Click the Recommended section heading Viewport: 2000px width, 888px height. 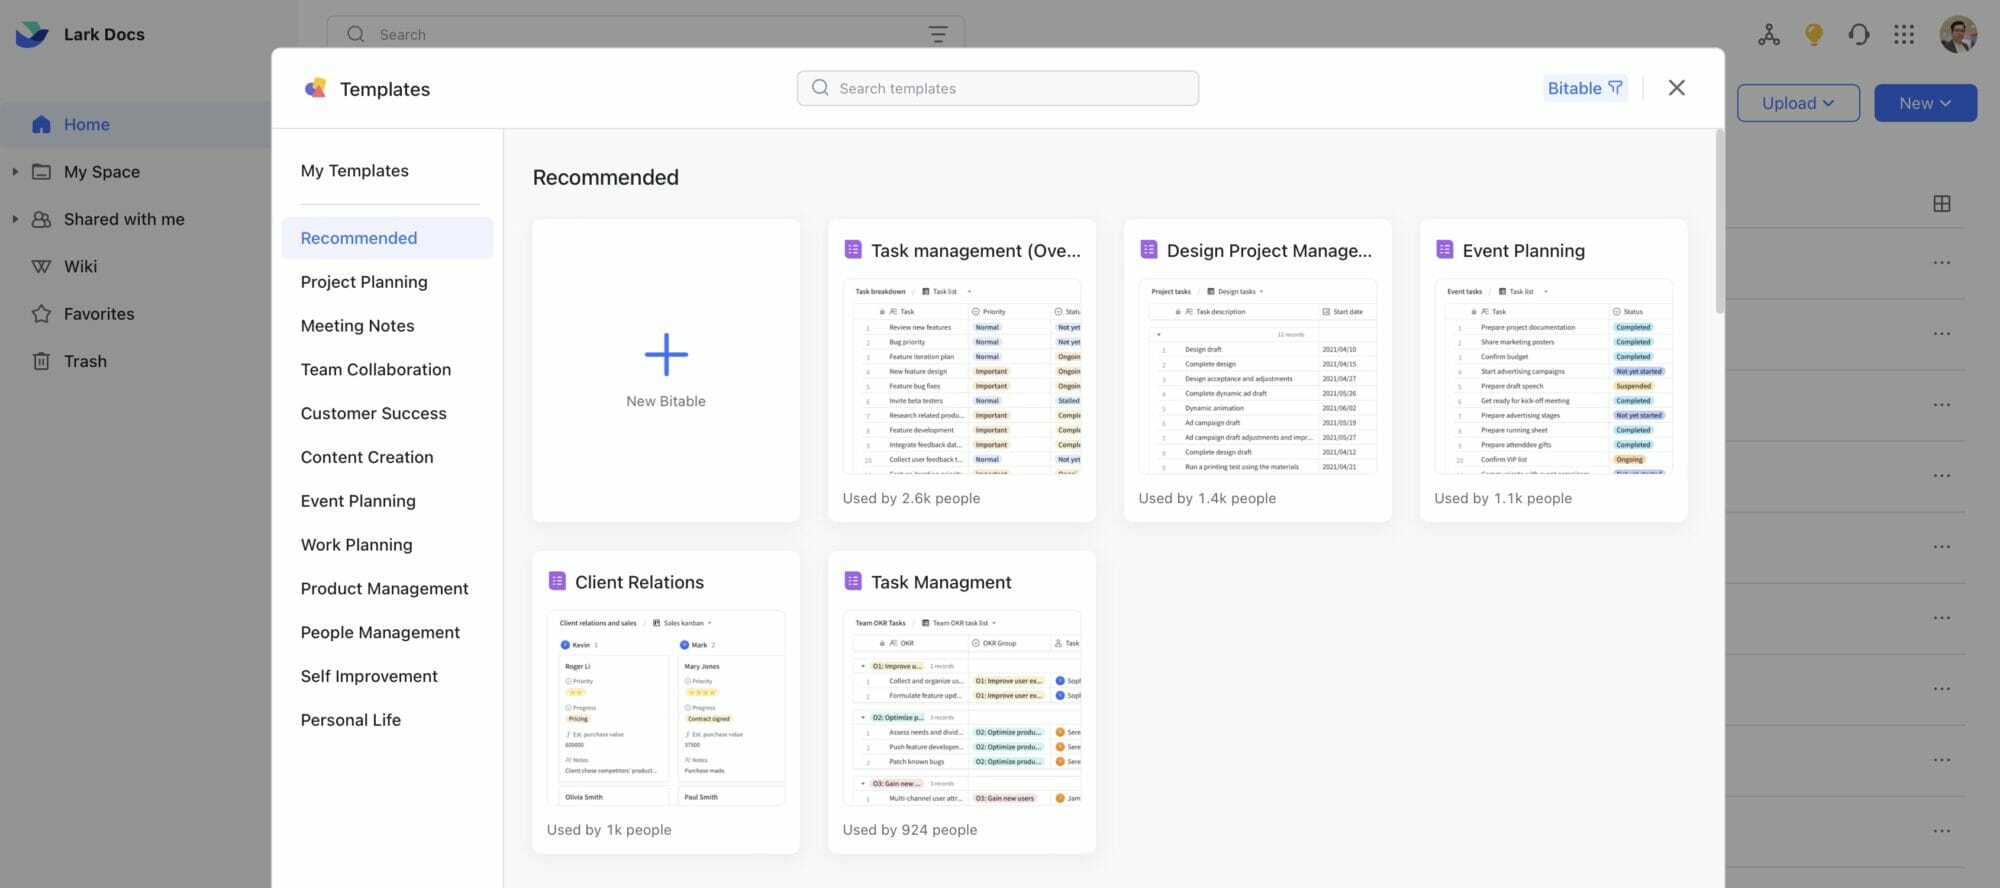pyautogui.click(x=605, y=177)
